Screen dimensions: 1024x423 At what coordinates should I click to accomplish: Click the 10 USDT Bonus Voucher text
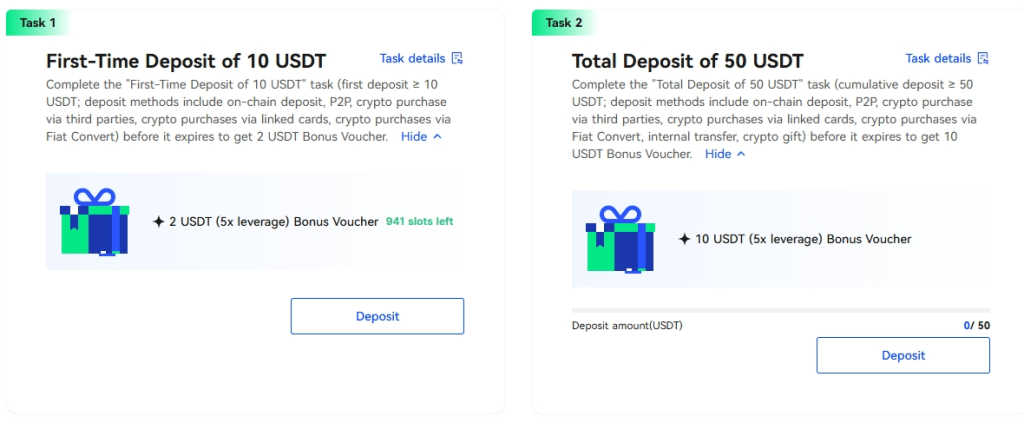coord(803,240)
